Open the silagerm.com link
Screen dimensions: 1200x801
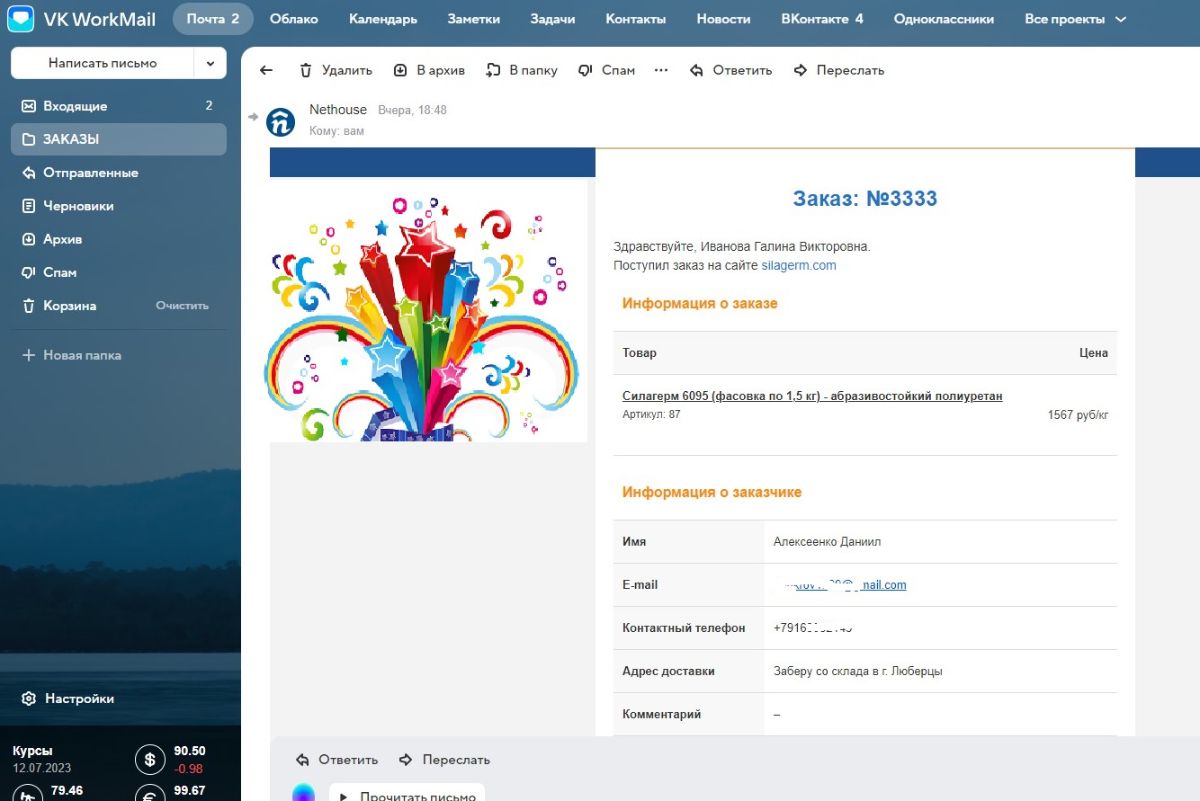pyautogui.click(x=798, y=266)
